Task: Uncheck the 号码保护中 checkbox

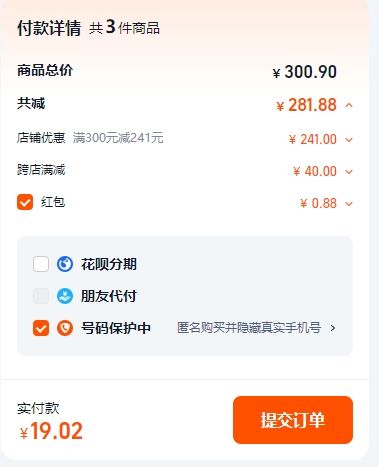Action: [41, 328]
